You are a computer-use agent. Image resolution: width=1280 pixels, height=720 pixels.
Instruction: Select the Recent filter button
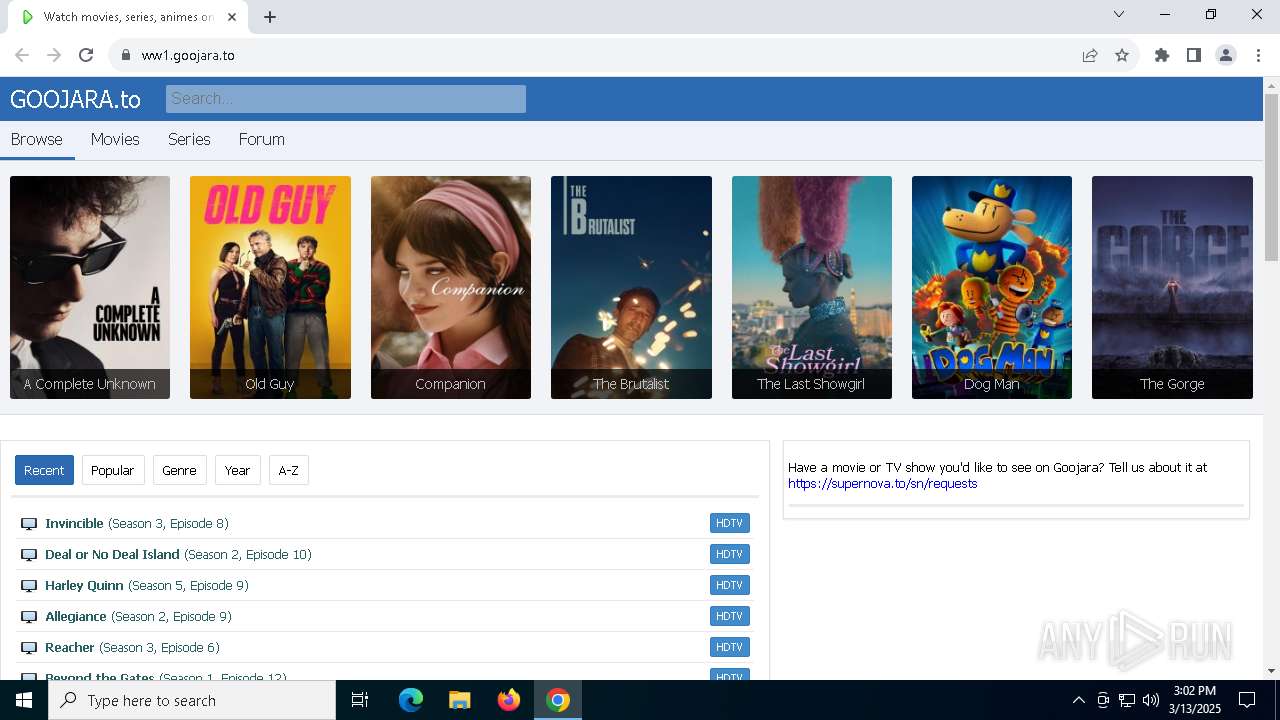(x=44, y=470)
